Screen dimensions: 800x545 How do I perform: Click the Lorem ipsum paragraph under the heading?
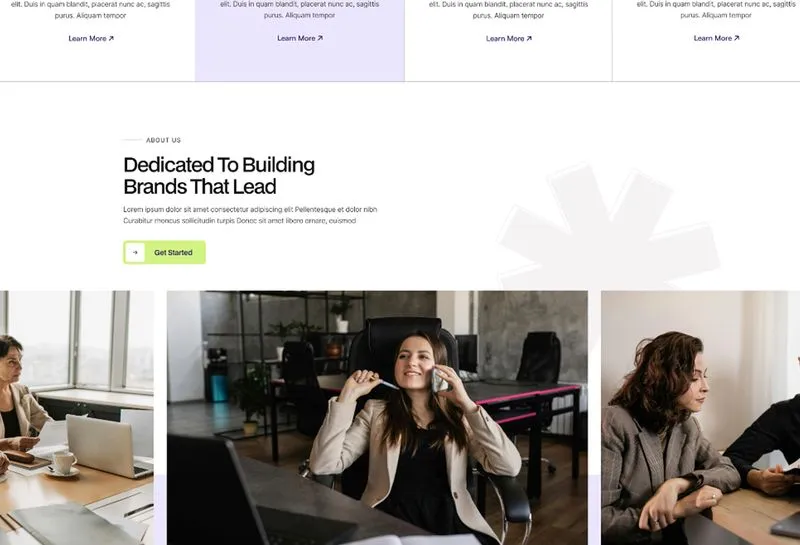[x=250, y=215]
